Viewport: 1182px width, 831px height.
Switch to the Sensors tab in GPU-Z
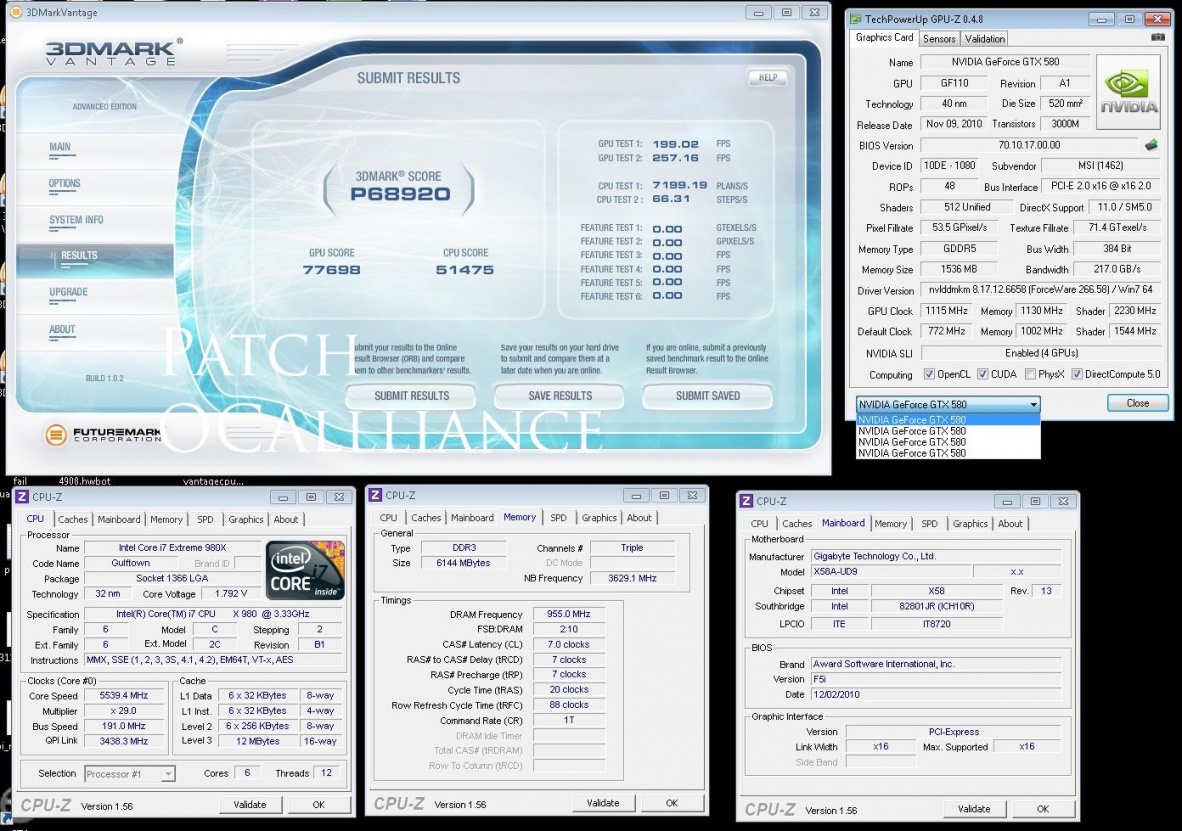pyautogui.click(x=939, y=38)
